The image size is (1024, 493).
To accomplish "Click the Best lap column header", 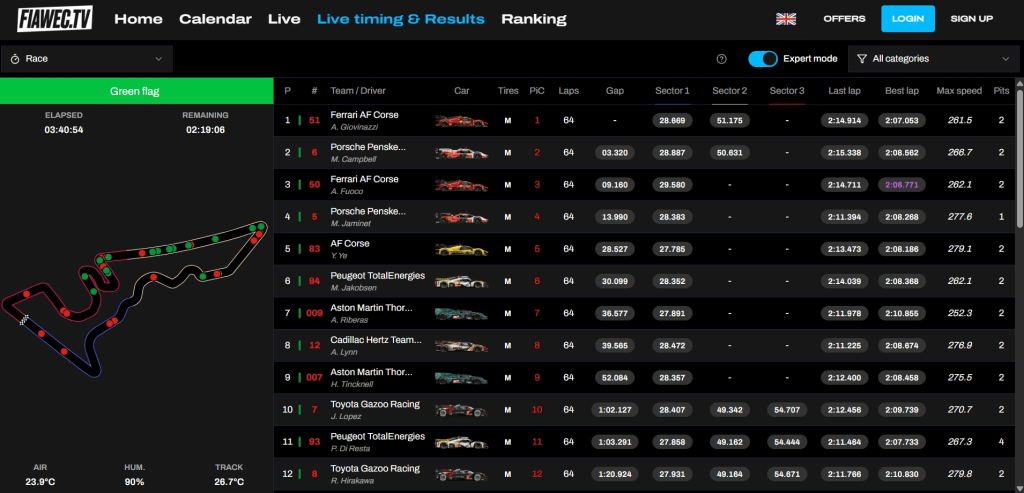I will click(x=902, y=91).
